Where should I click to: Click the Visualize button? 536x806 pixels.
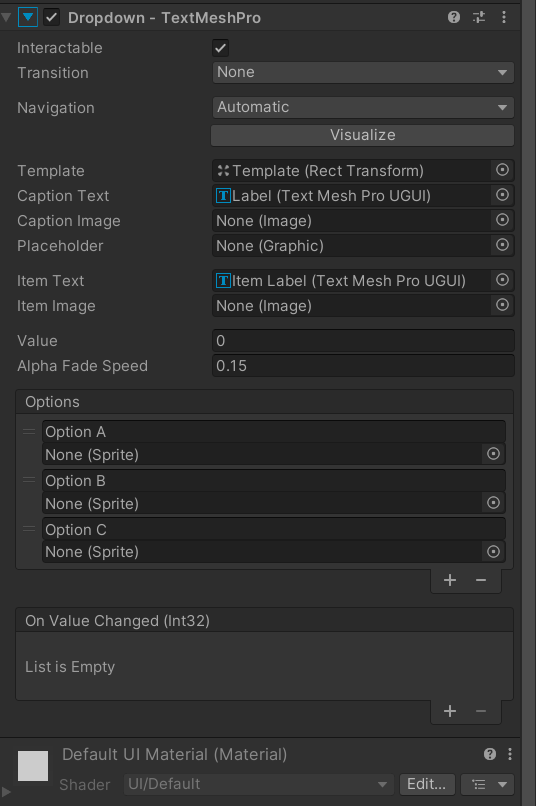pos(363,135)
